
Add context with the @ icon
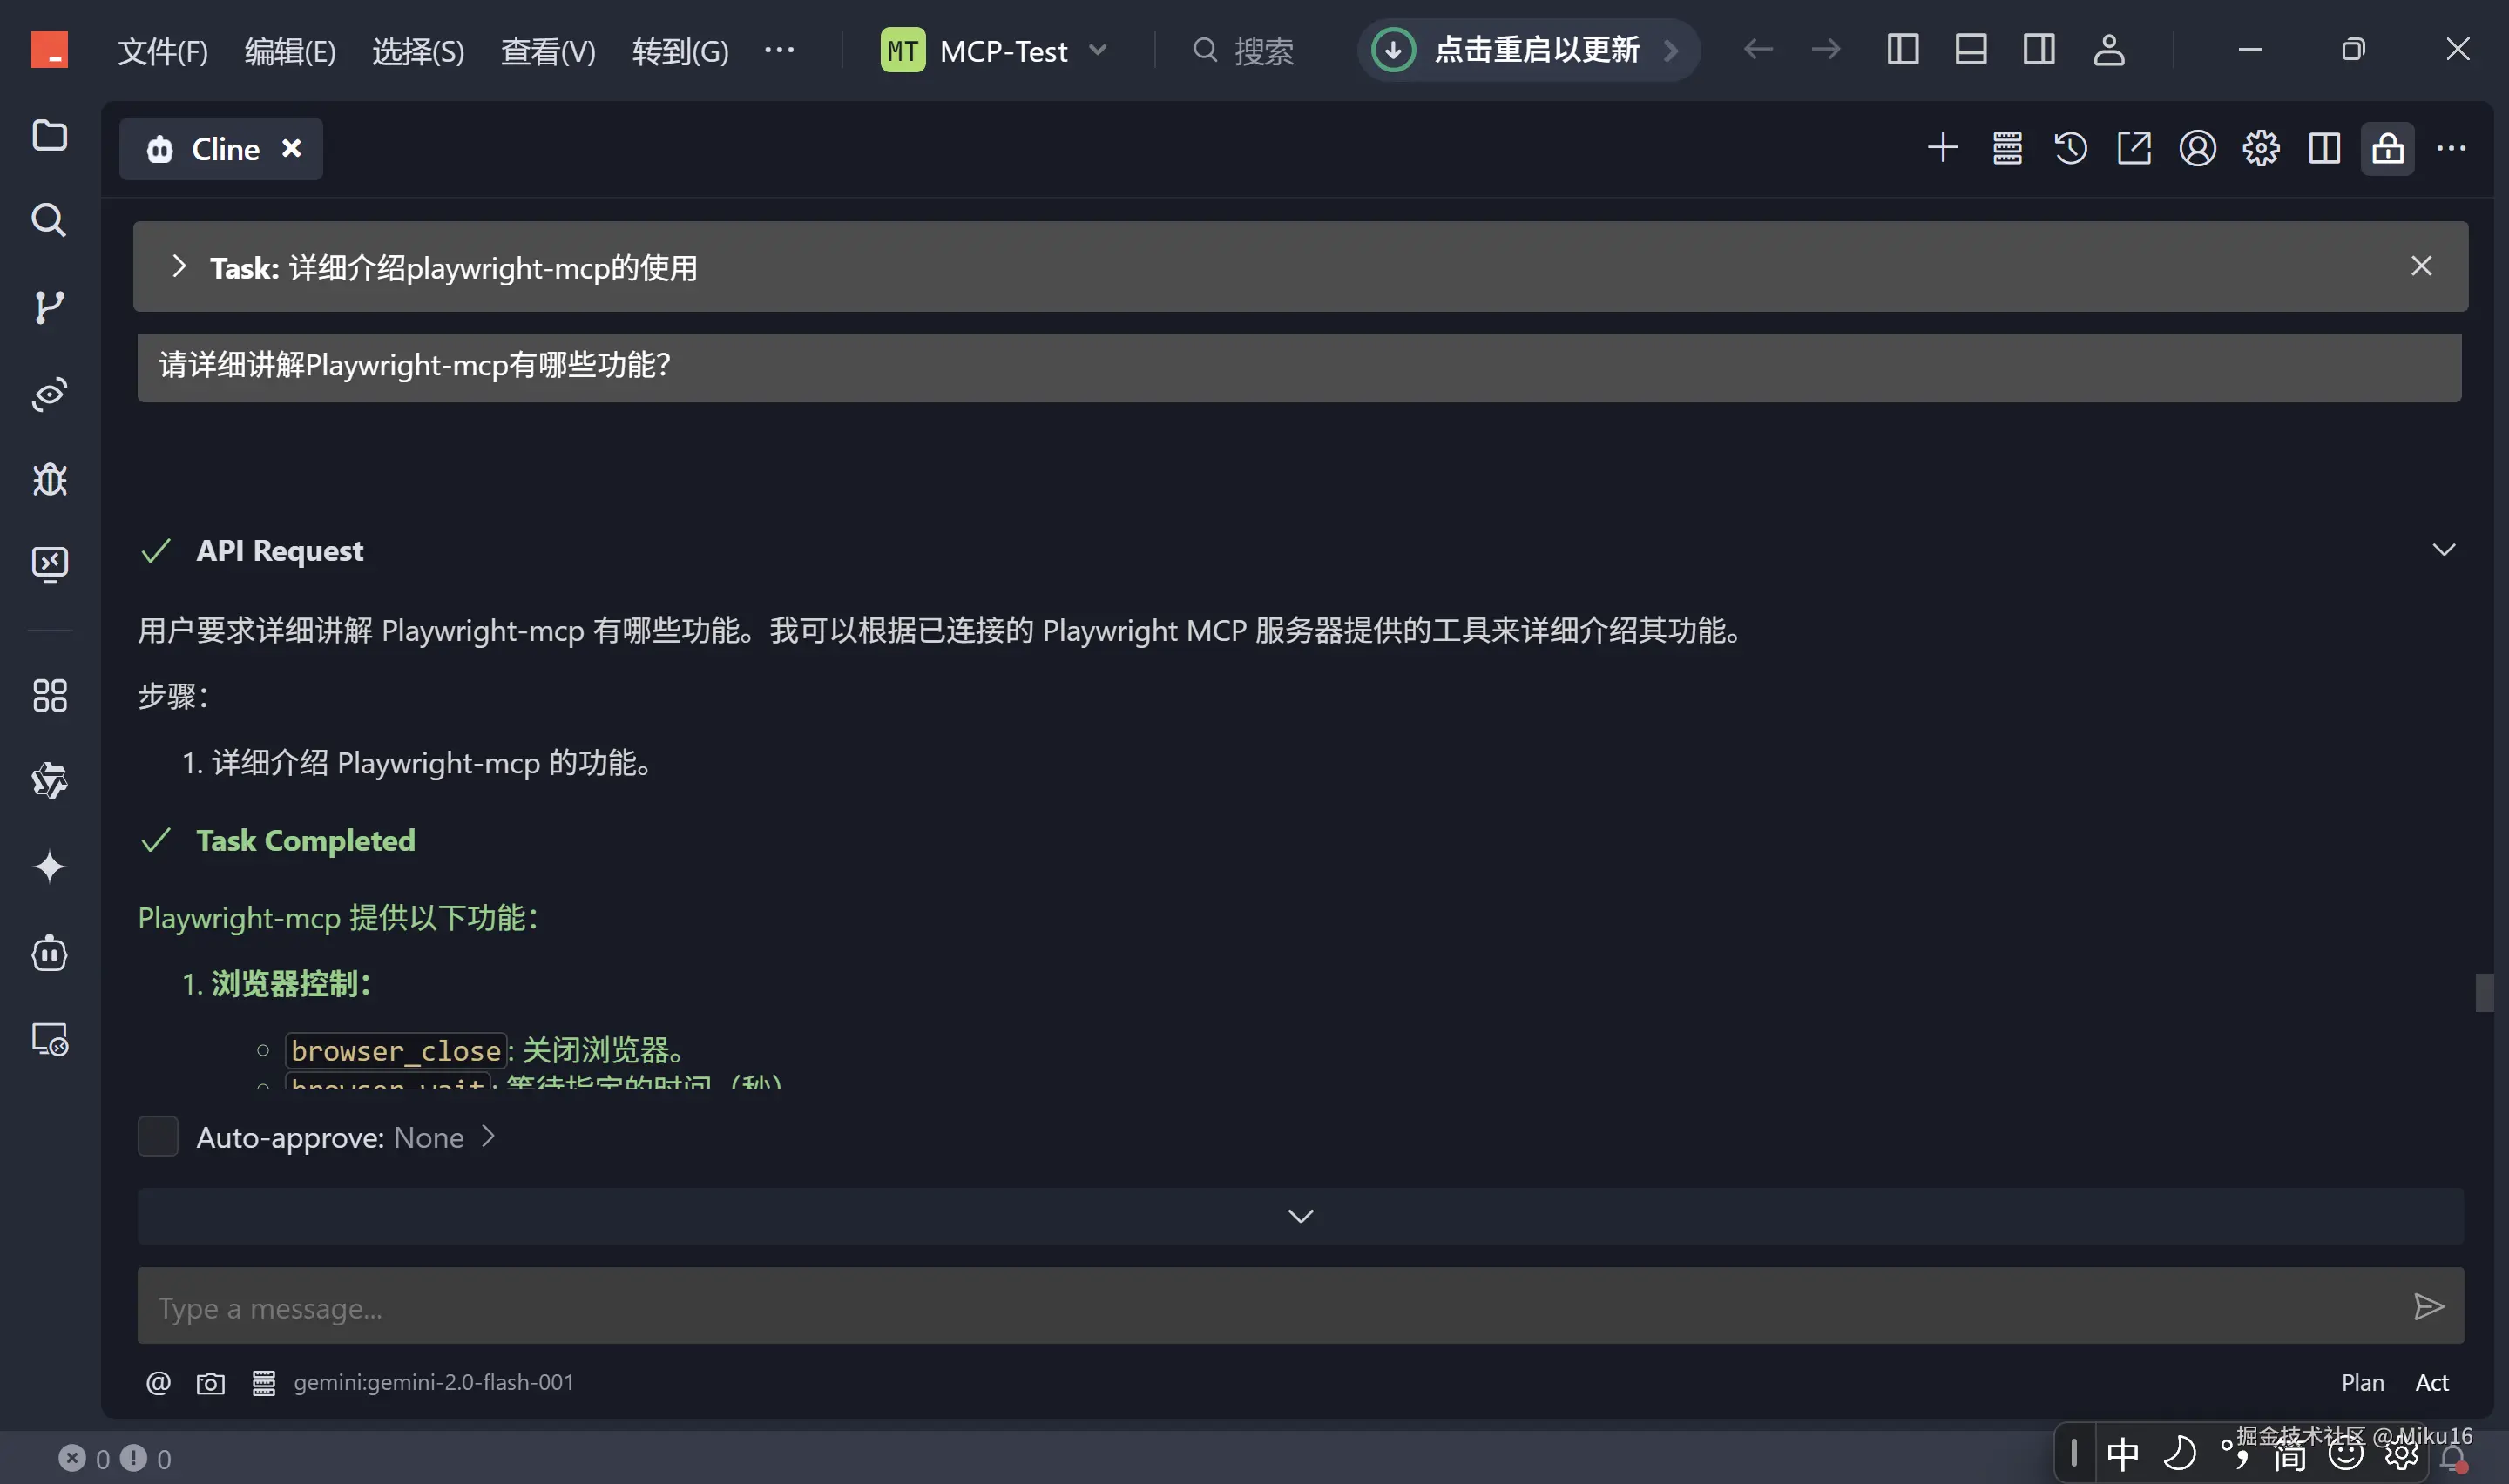coord(158,1382)
